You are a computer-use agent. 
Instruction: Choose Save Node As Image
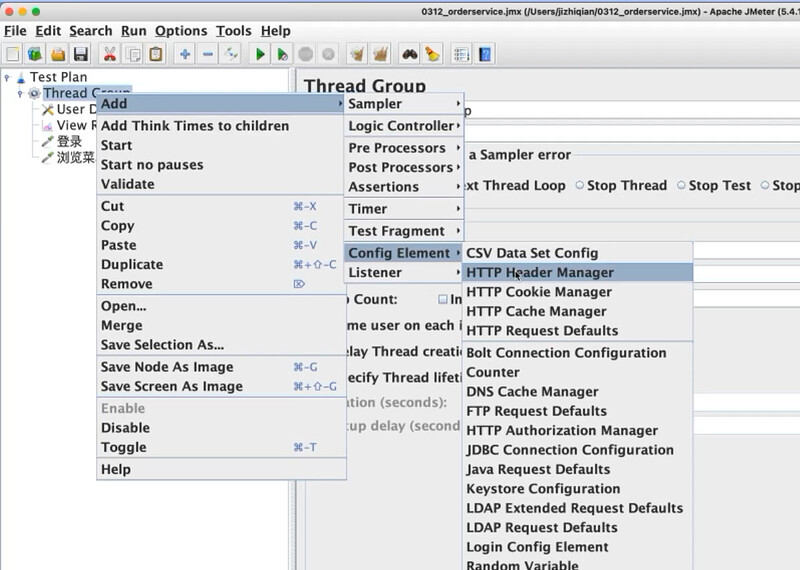pos(221,367)
